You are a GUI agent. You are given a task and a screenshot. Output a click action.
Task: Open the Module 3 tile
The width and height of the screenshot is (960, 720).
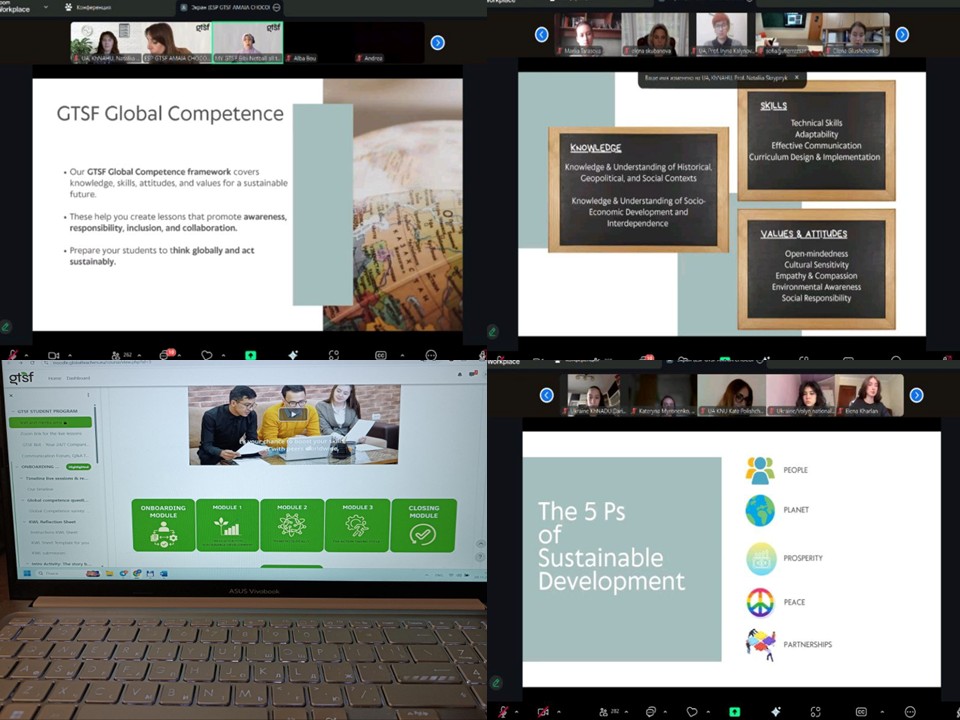(357, 525)
